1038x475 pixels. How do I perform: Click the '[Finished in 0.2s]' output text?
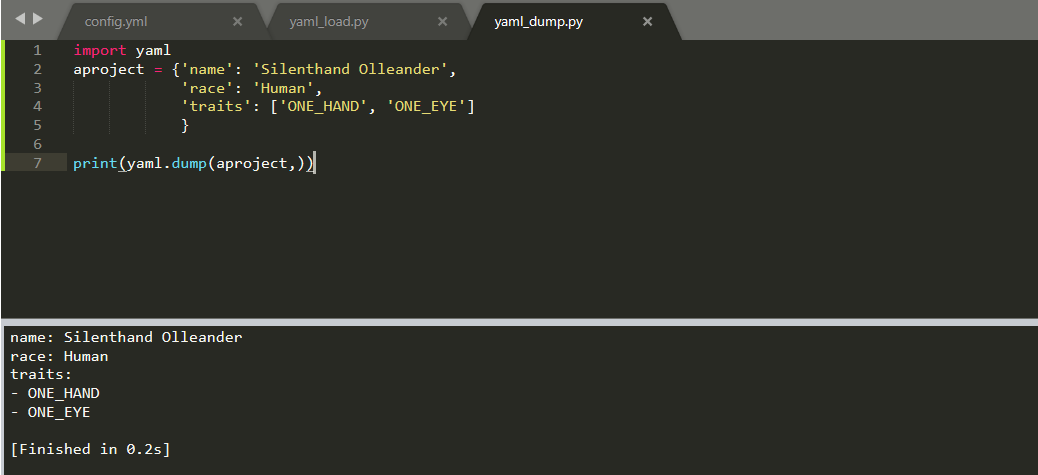91,449
